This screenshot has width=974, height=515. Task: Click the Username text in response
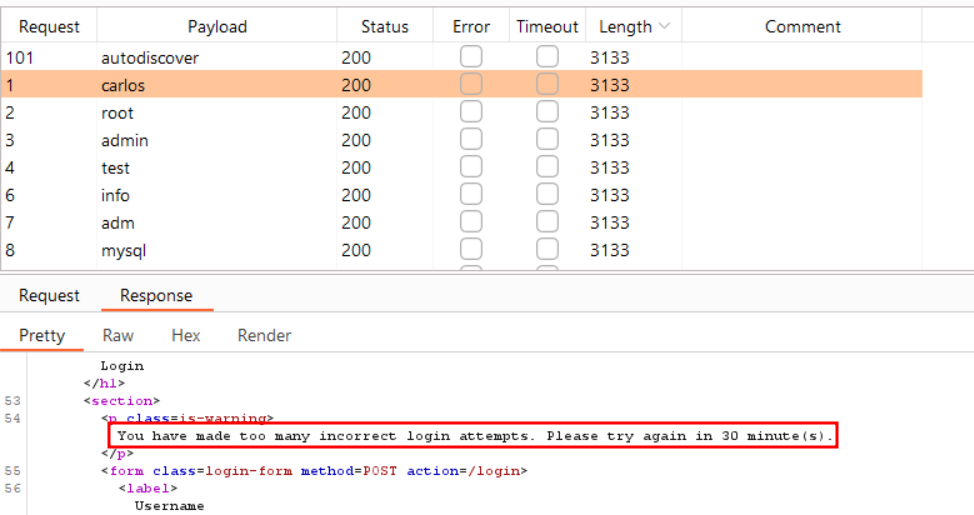tap(170, 506)
